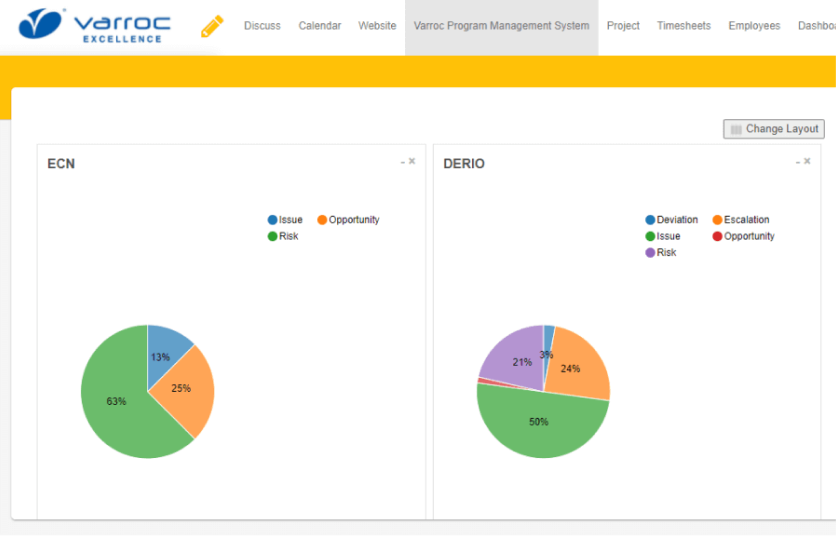The height and width of the screenshot is (536, 836).
Task: Close the ECN chart panel
Action: 412,161
